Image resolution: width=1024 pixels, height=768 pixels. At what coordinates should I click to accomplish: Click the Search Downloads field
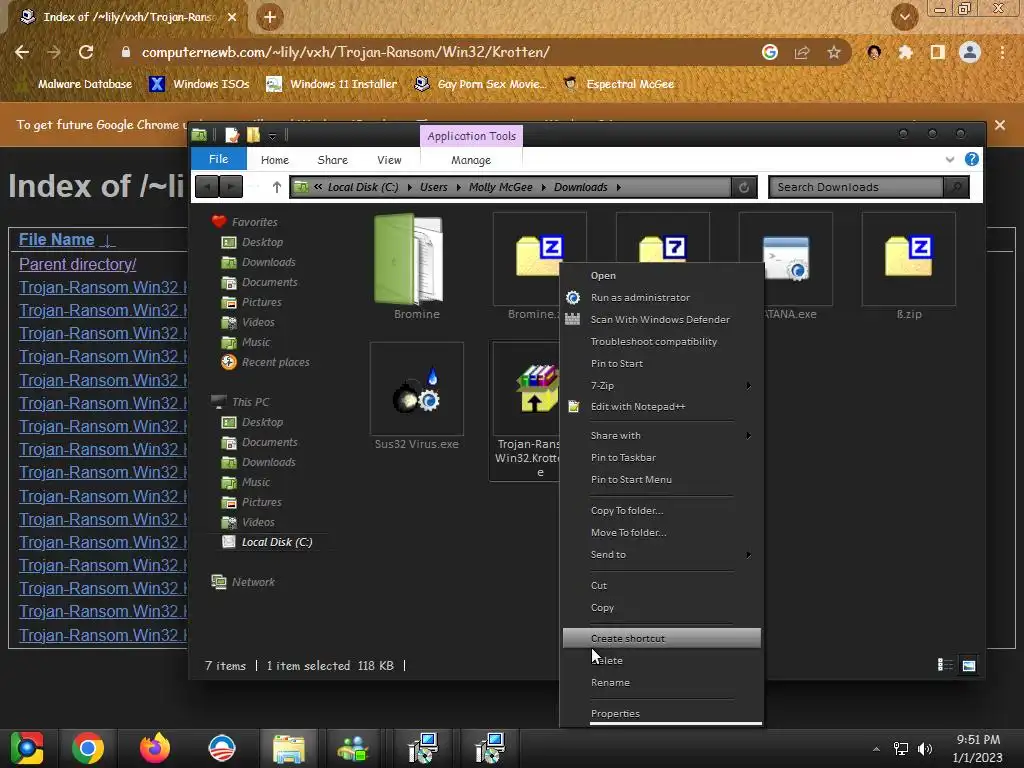point(856,187)
